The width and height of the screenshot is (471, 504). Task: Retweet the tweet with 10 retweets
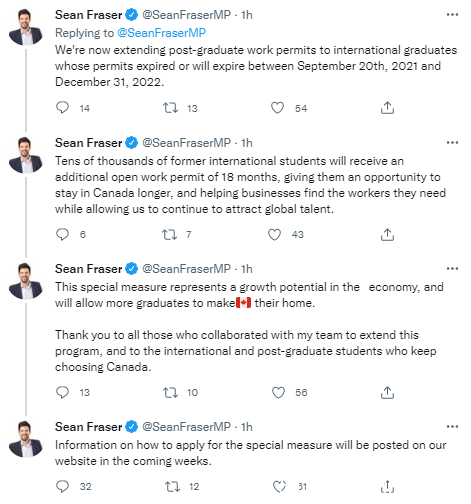(170, 393)
